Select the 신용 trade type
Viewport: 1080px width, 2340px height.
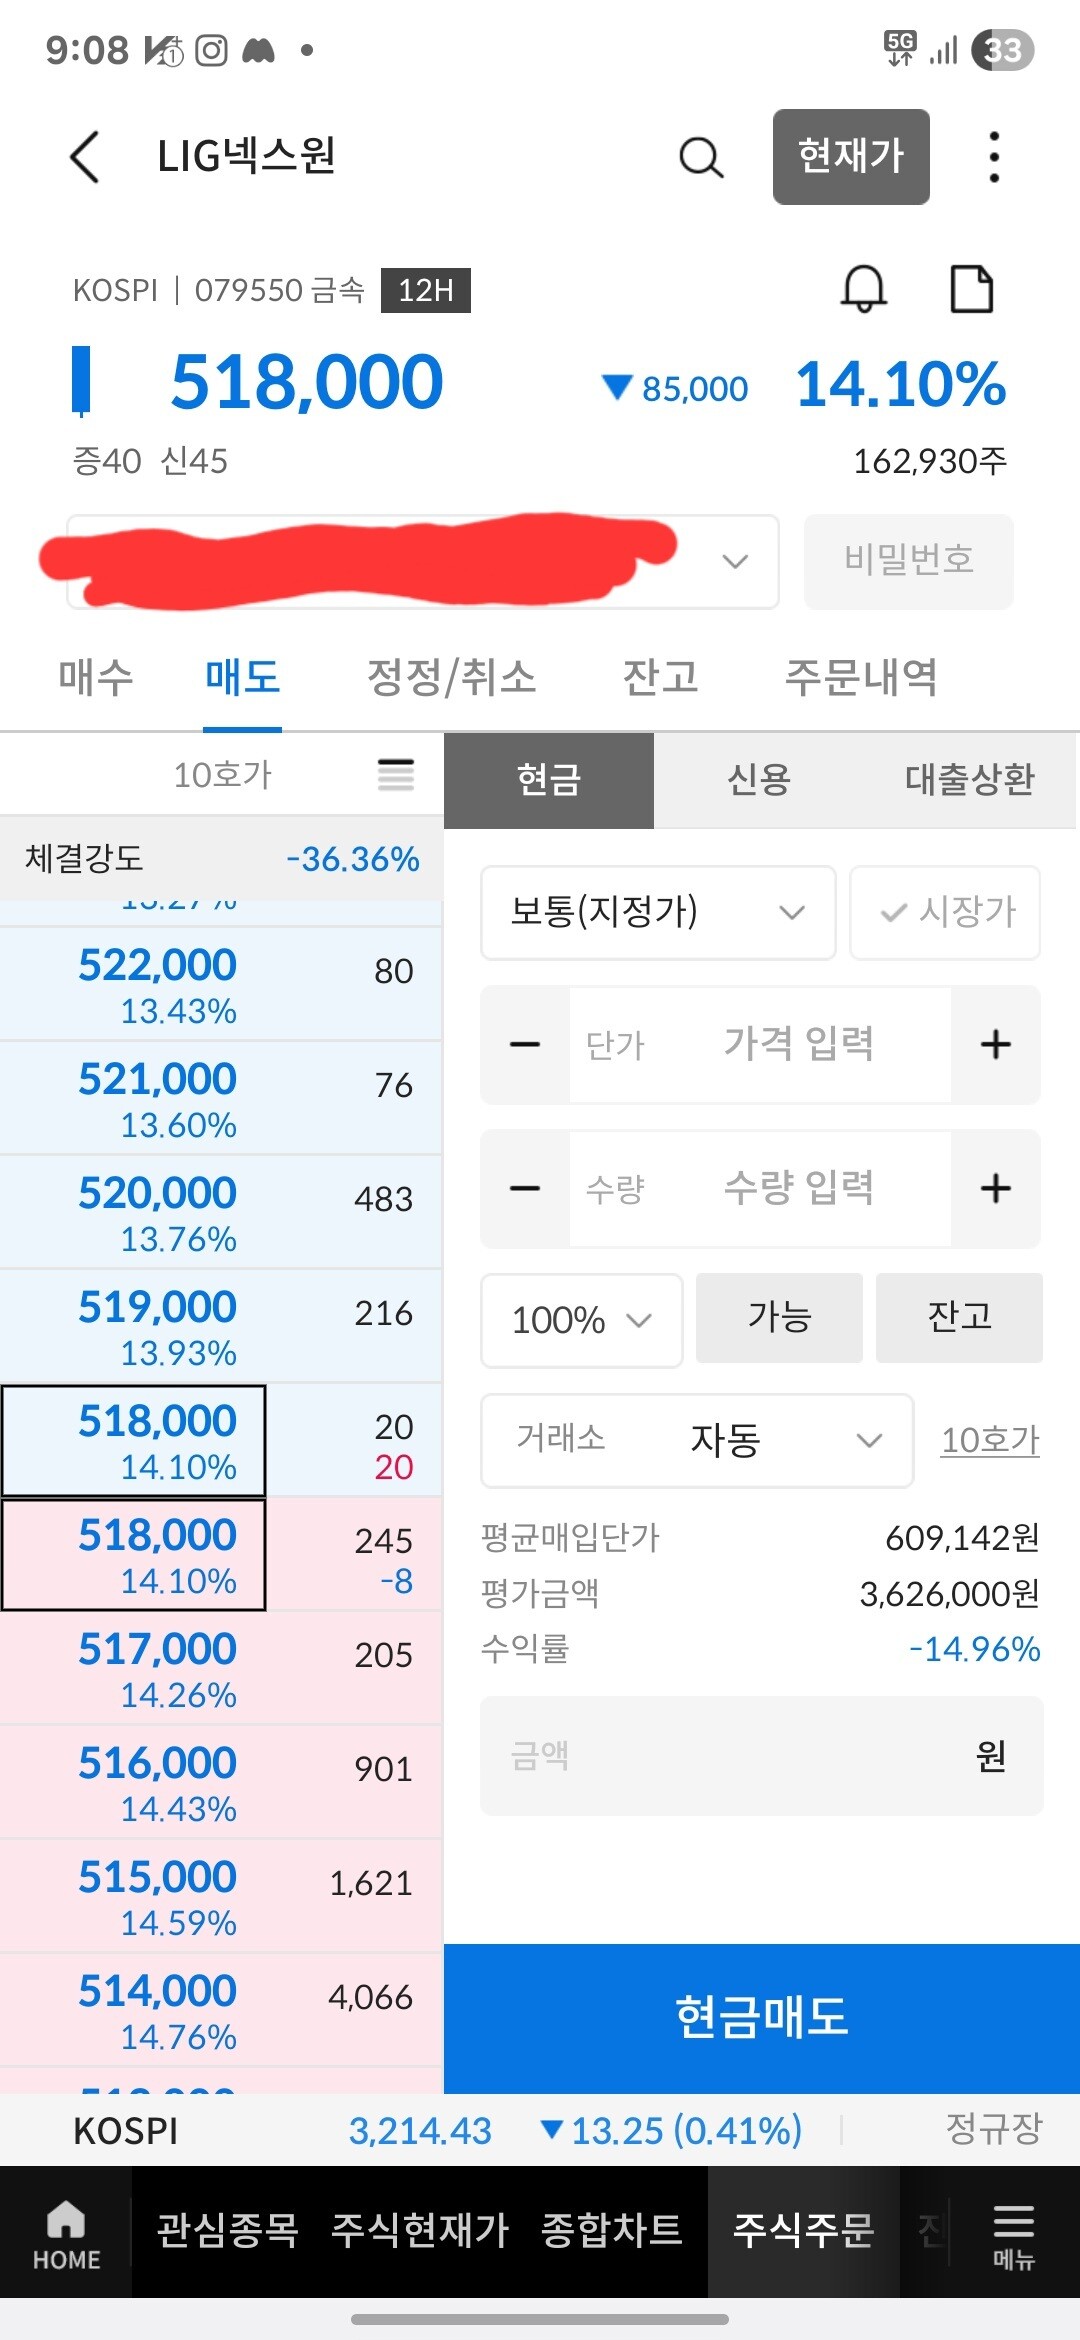click(x=759, y=780)
